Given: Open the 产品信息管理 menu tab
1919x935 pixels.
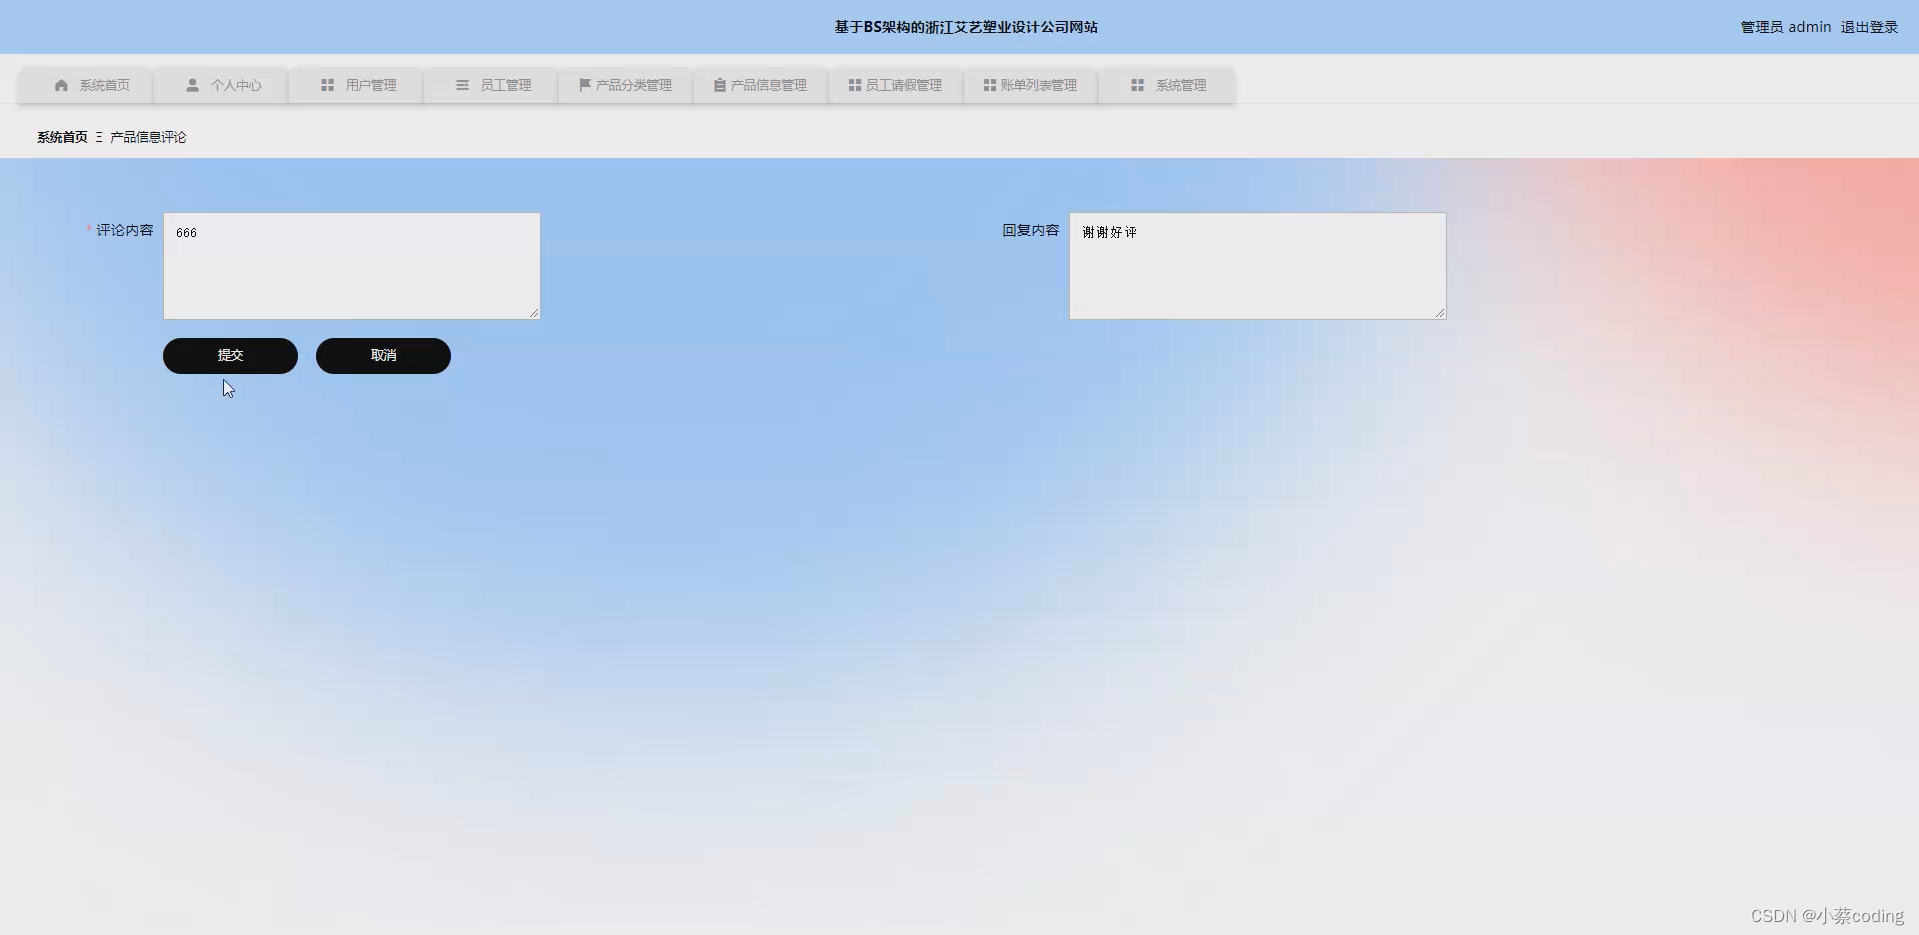Looking at the screenshot, I should click(760, 85).
